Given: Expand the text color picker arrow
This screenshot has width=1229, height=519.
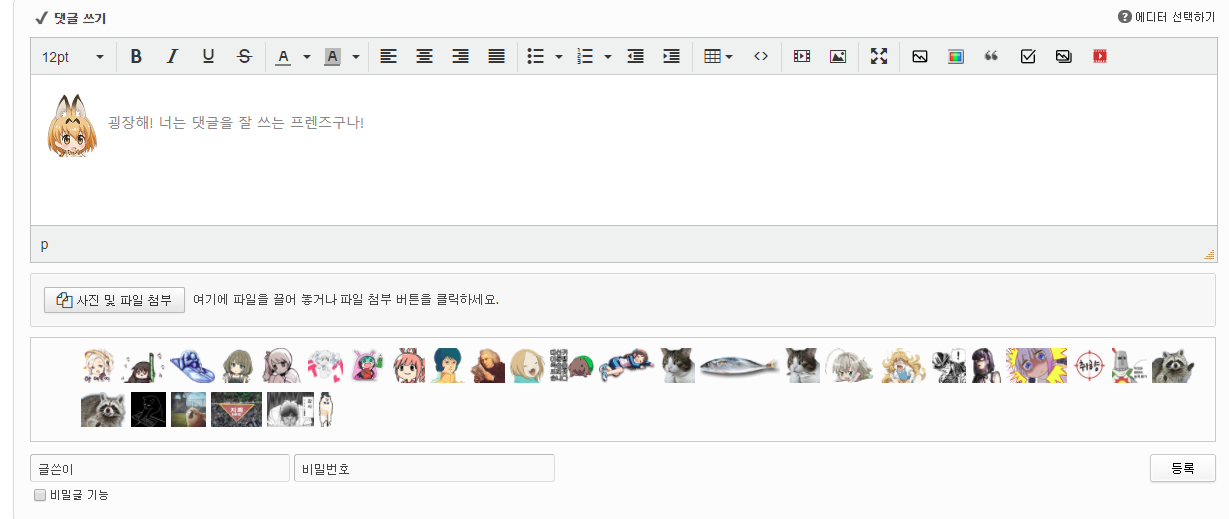Looking at the screenshot, I should click(x=307, y=57).
